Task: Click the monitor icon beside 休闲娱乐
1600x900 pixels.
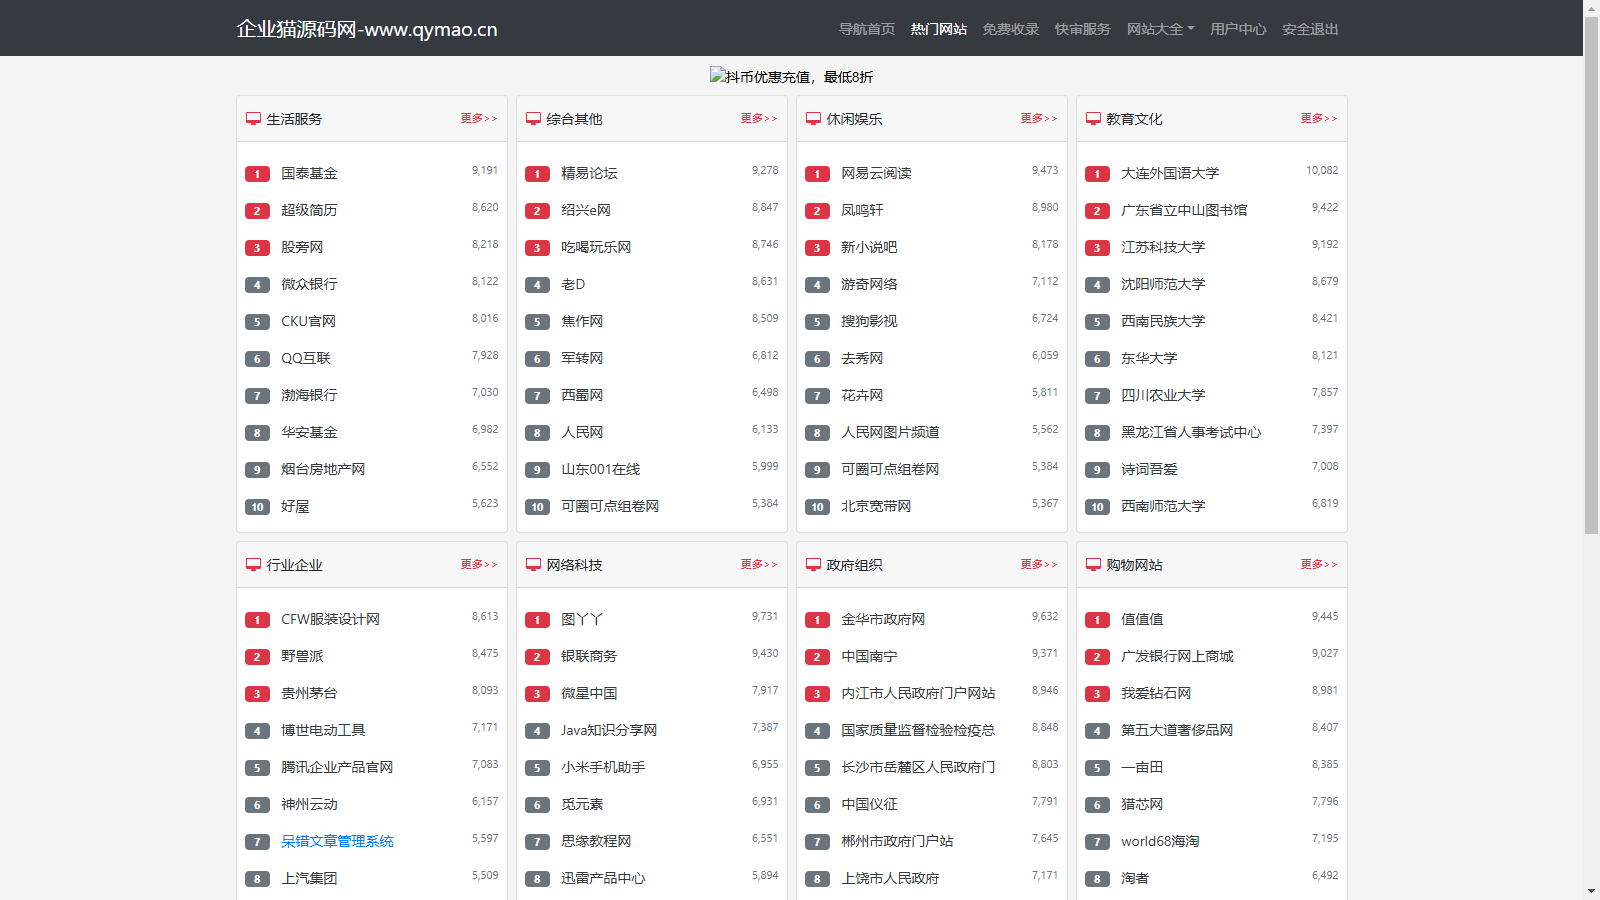Action: [813, 119]
